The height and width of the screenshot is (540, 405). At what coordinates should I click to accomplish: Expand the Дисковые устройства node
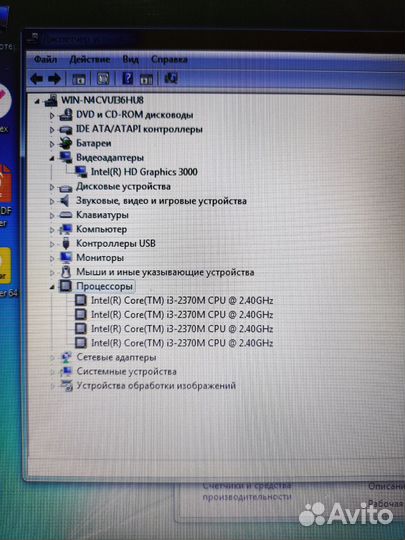(52, 187)
